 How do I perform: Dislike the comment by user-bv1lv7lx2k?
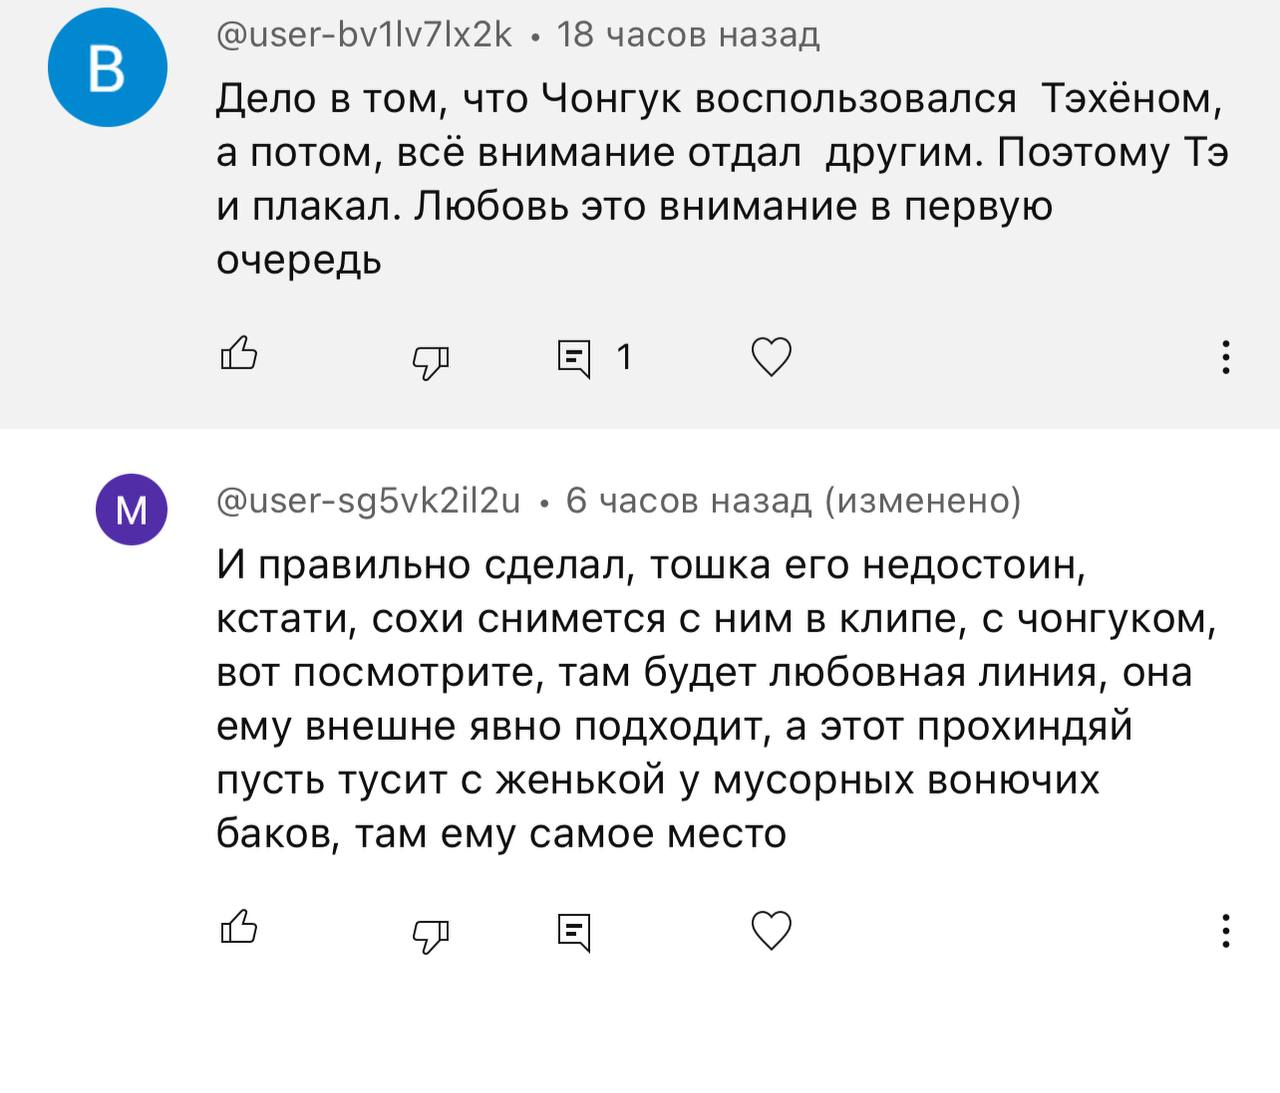coord(431,359)
